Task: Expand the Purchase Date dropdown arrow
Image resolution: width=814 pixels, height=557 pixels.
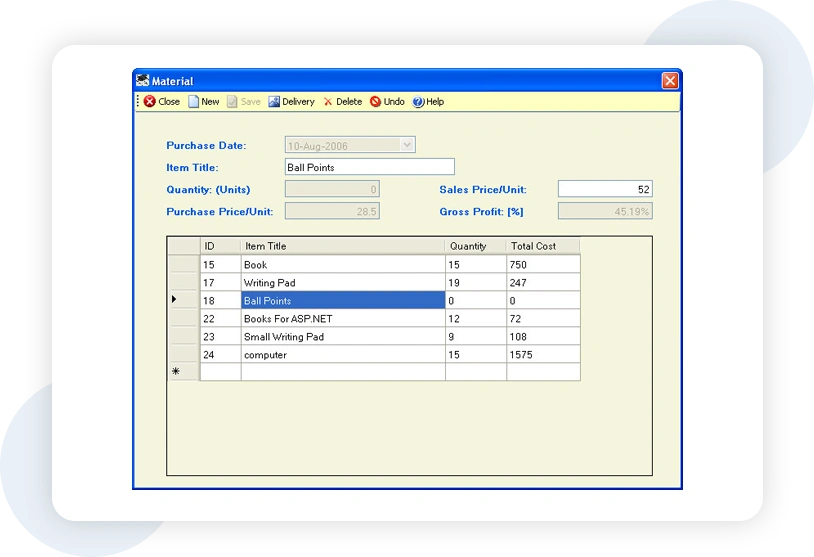Action: [x=407, y=145]
